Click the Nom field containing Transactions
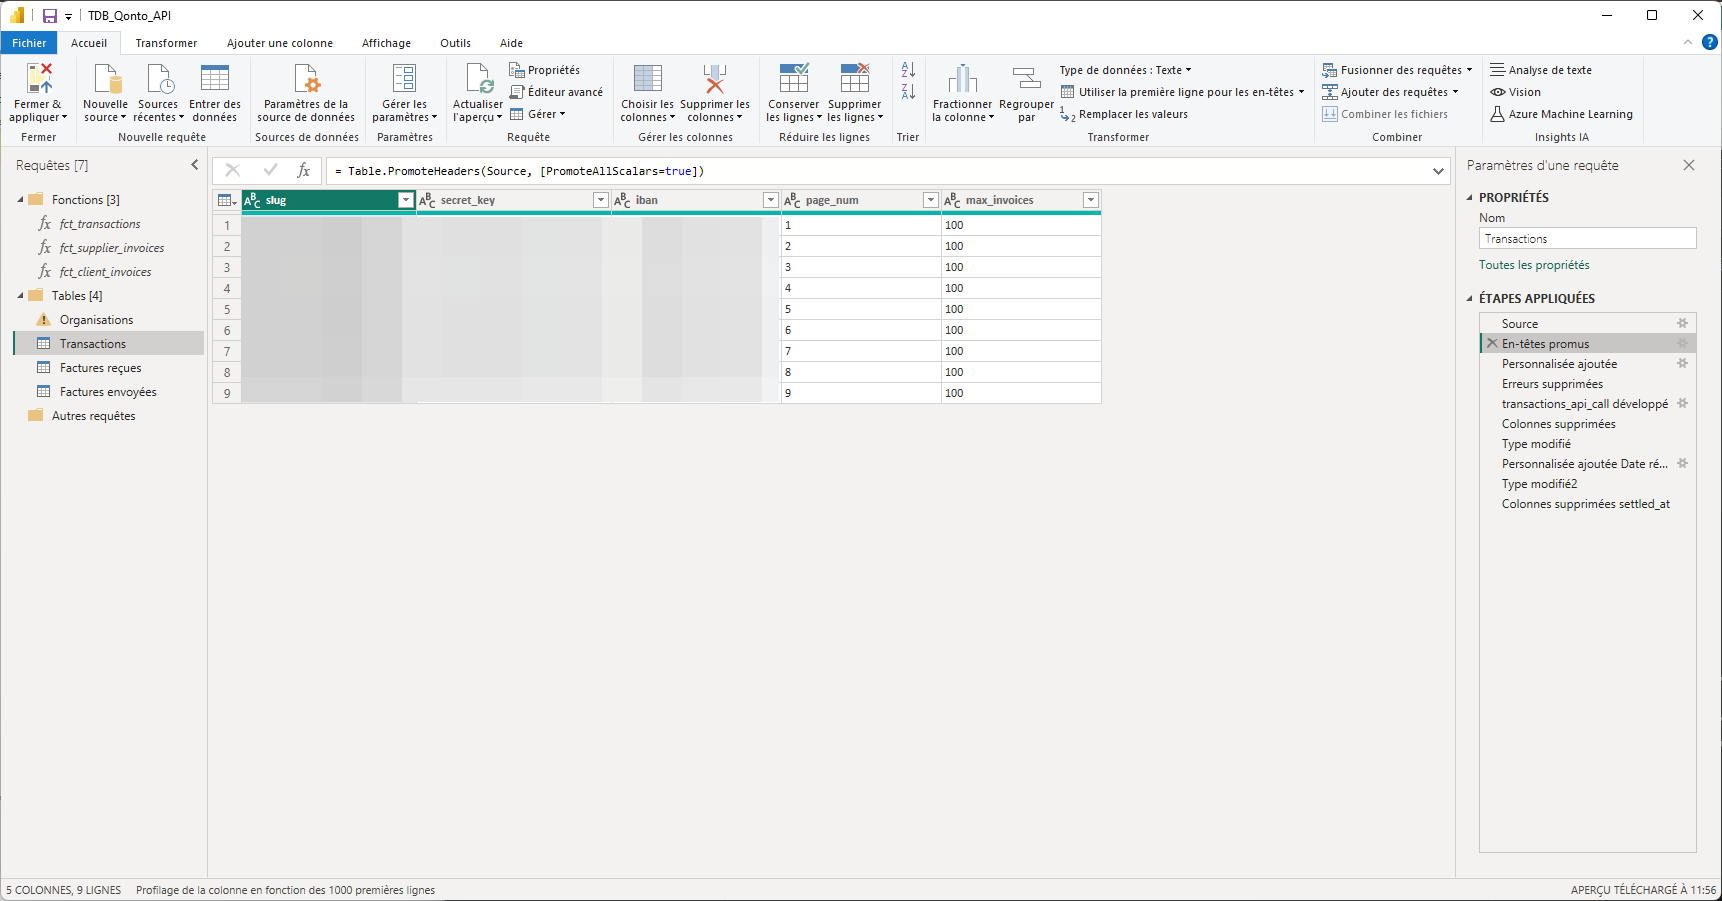The width and height of the screenshot is (1722, 901). click(x=1587, y=239)
